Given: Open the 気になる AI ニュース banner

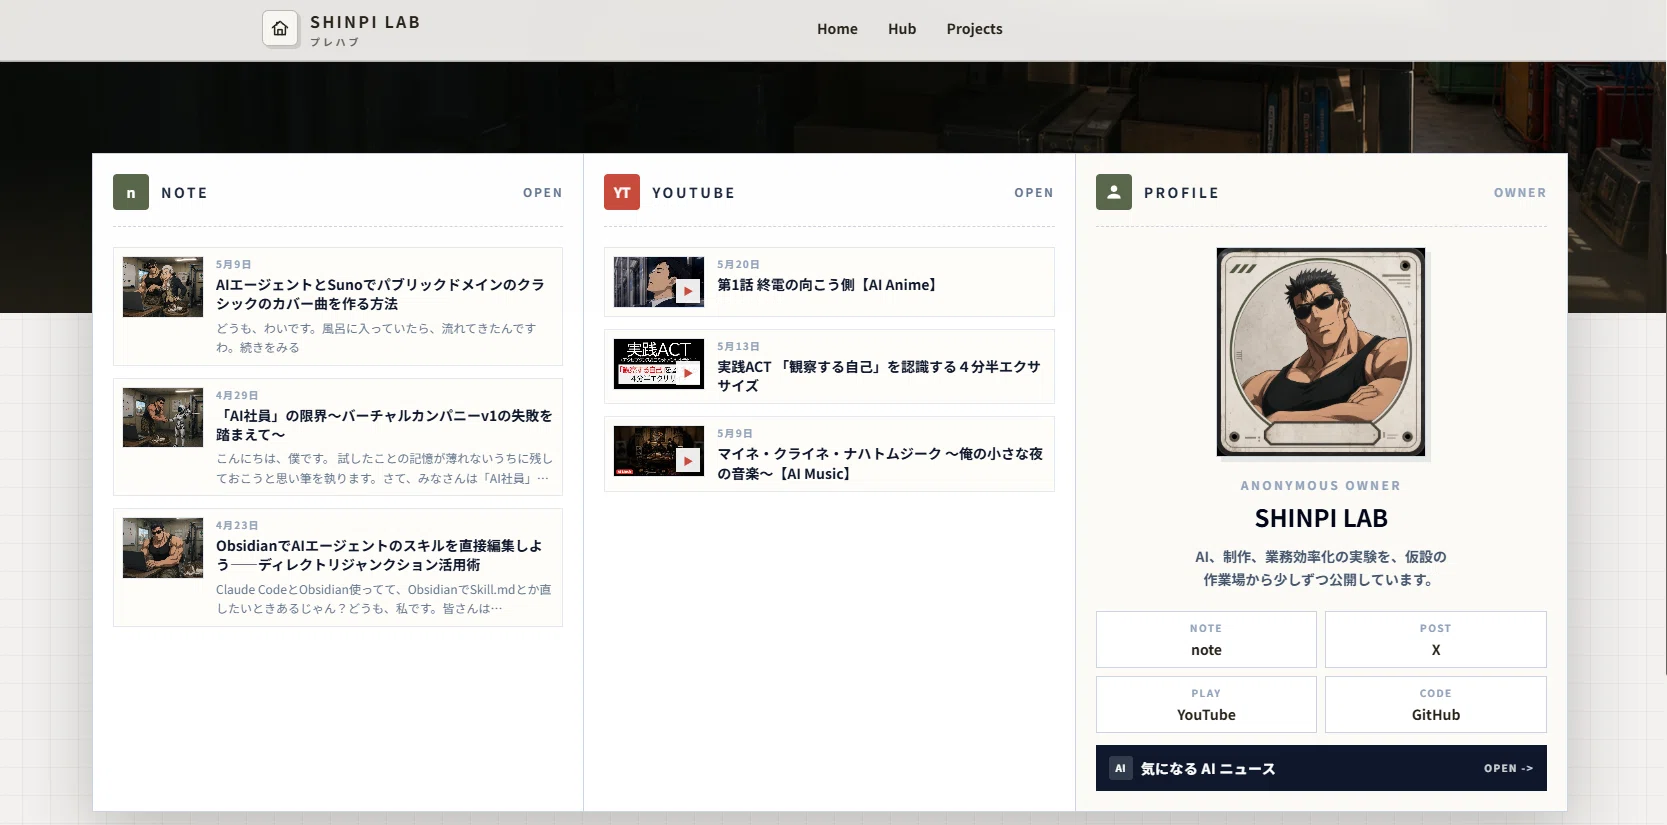Looking at the screenshot, I should [x=1321, y=768].
